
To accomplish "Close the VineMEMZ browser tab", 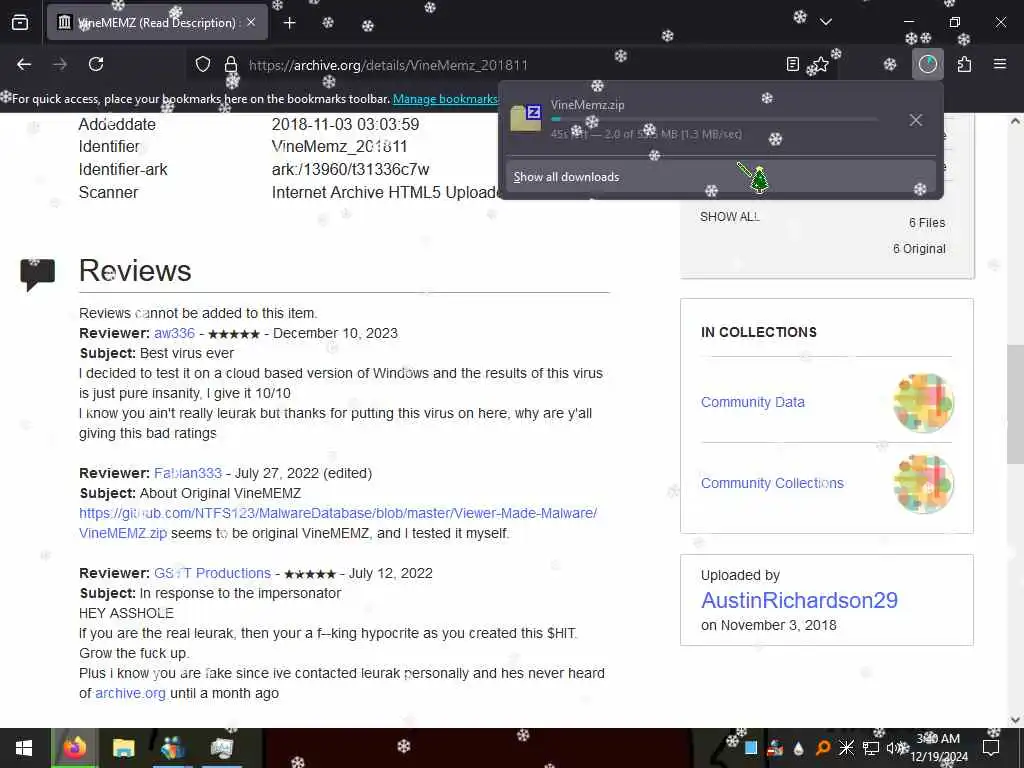I will pyautogui.click(x=251, y=23).
